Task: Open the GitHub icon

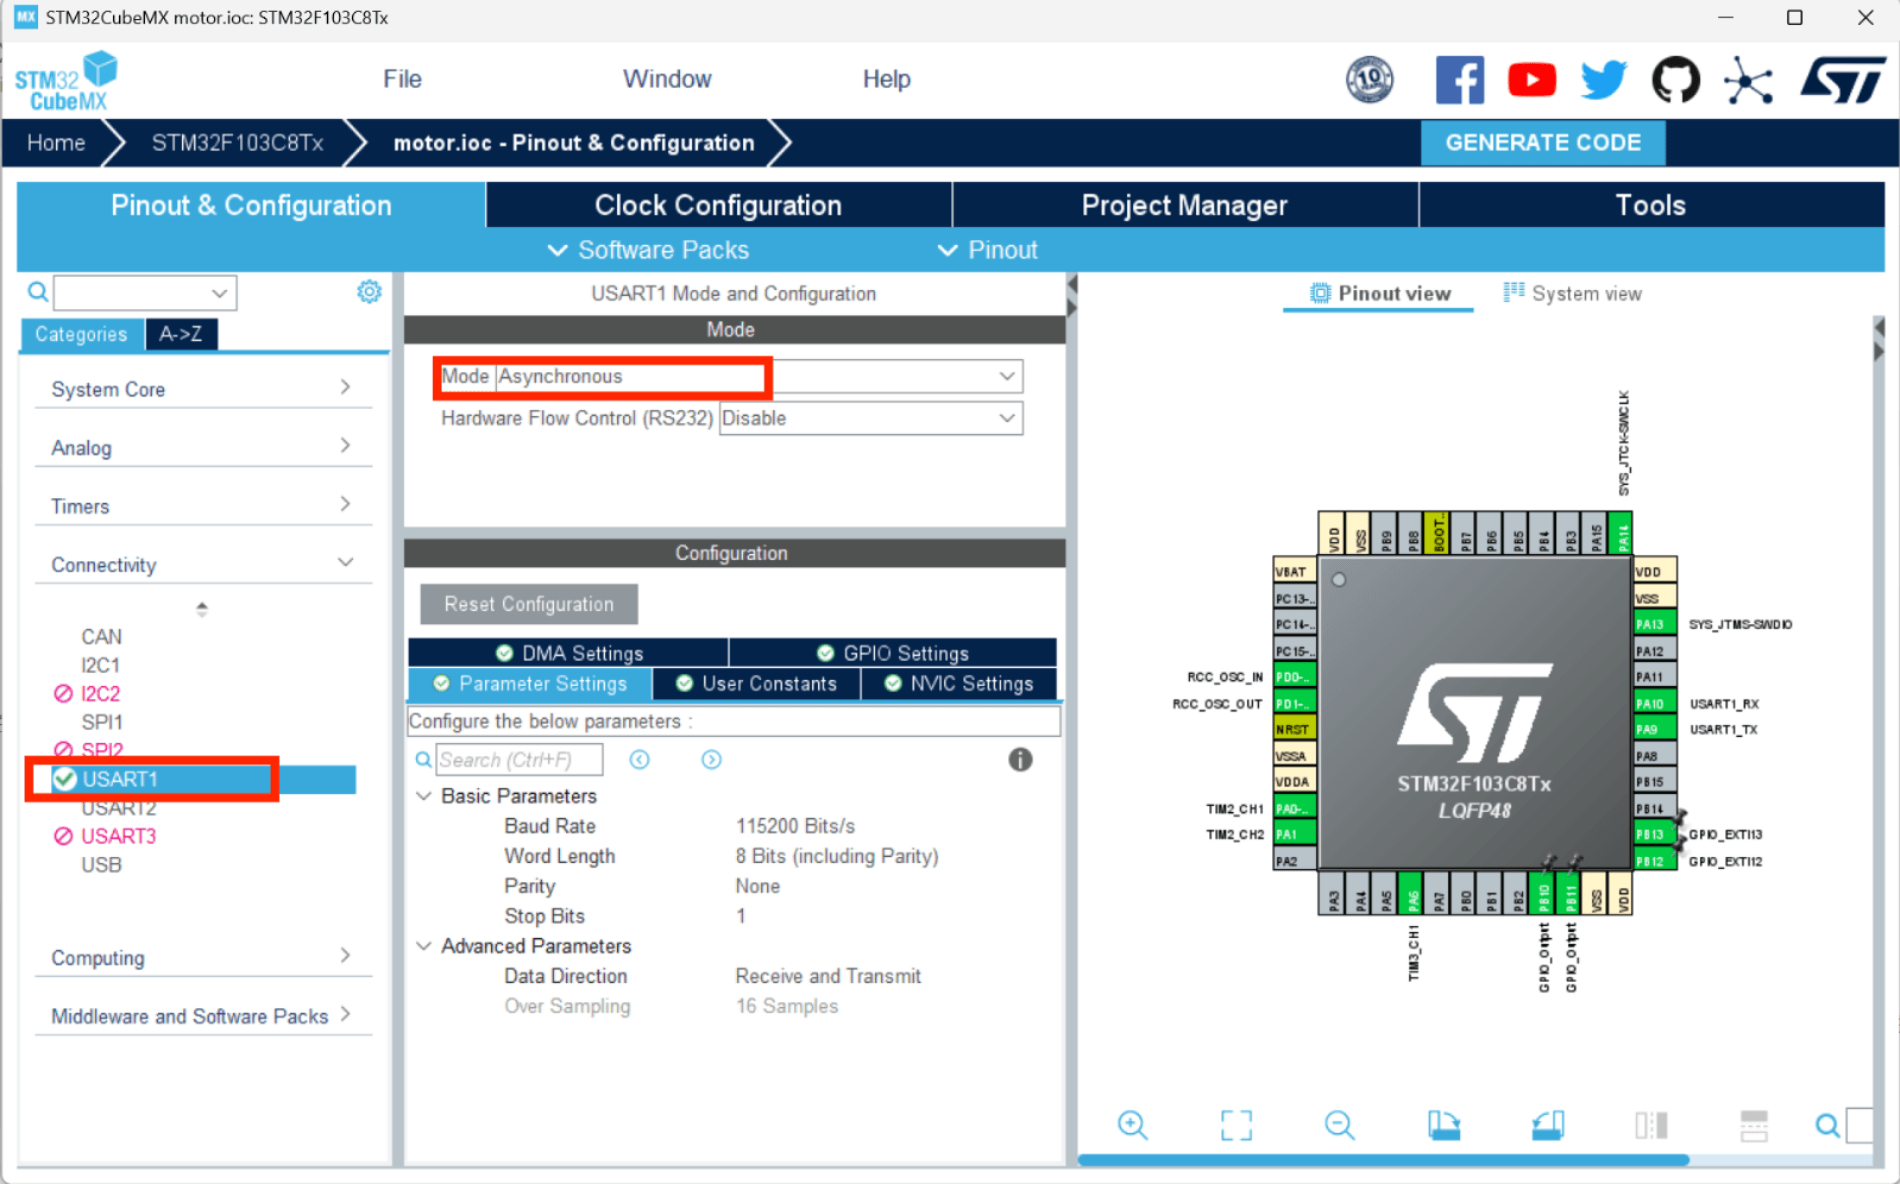Action: pyautogui.click(x=1675, y=80)
